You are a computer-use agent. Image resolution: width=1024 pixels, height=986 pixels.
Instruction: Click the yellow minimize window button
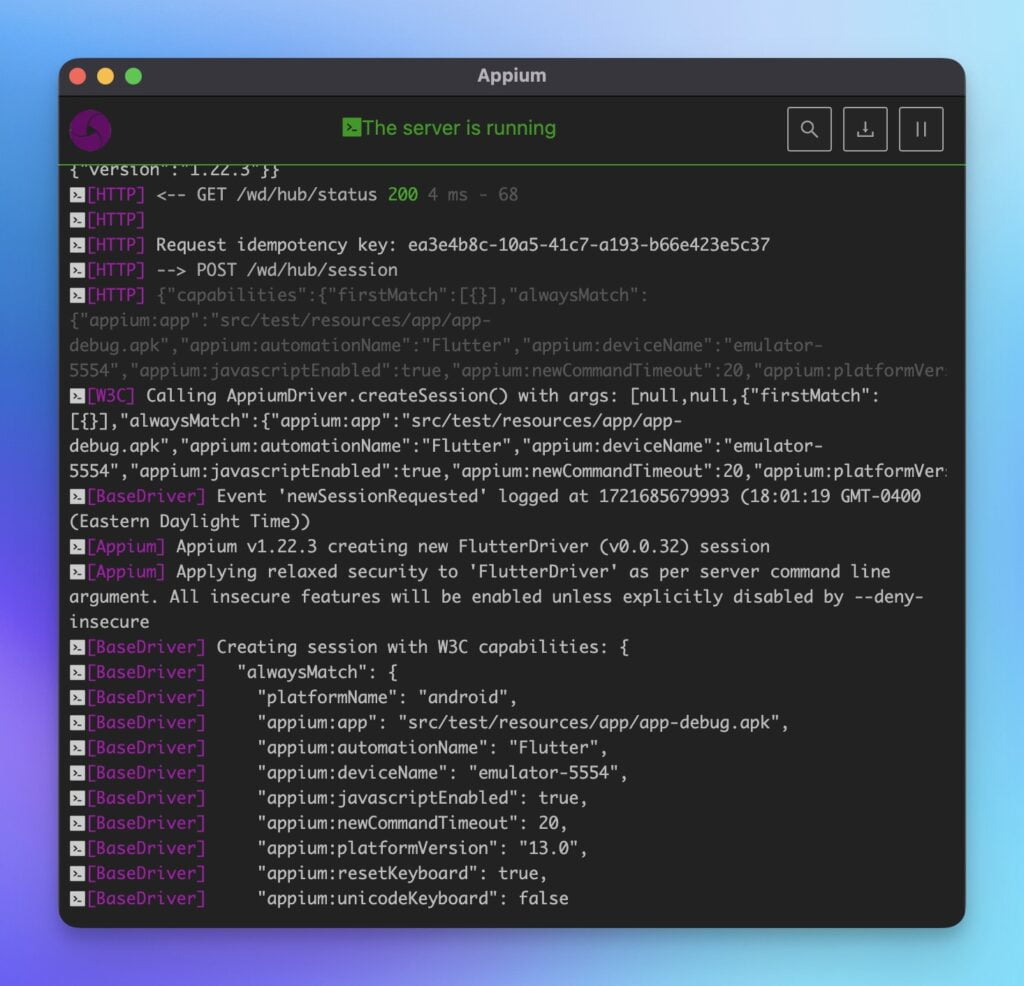[x=106, y=76]
